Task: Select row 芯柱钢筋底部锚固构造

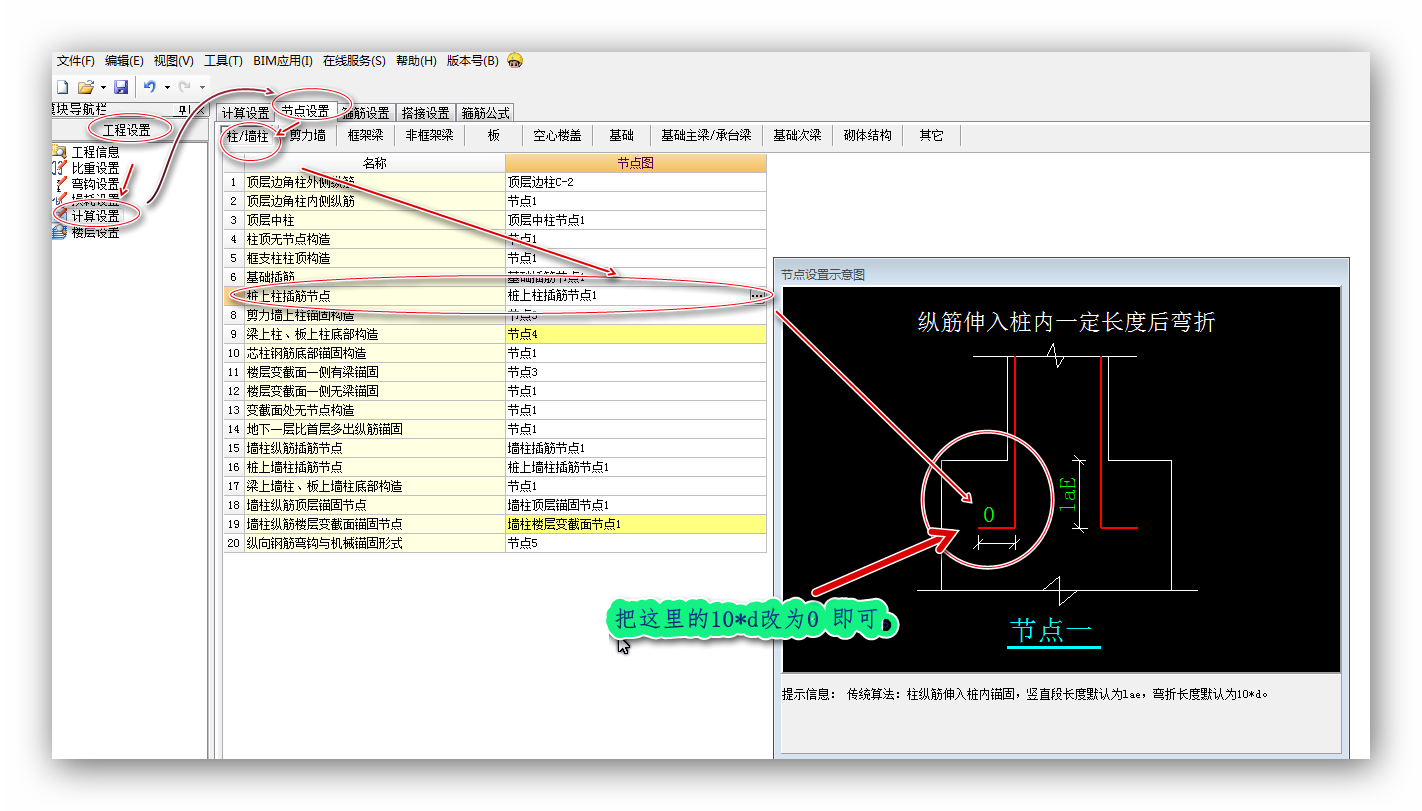Action: (x=495, y=353)
